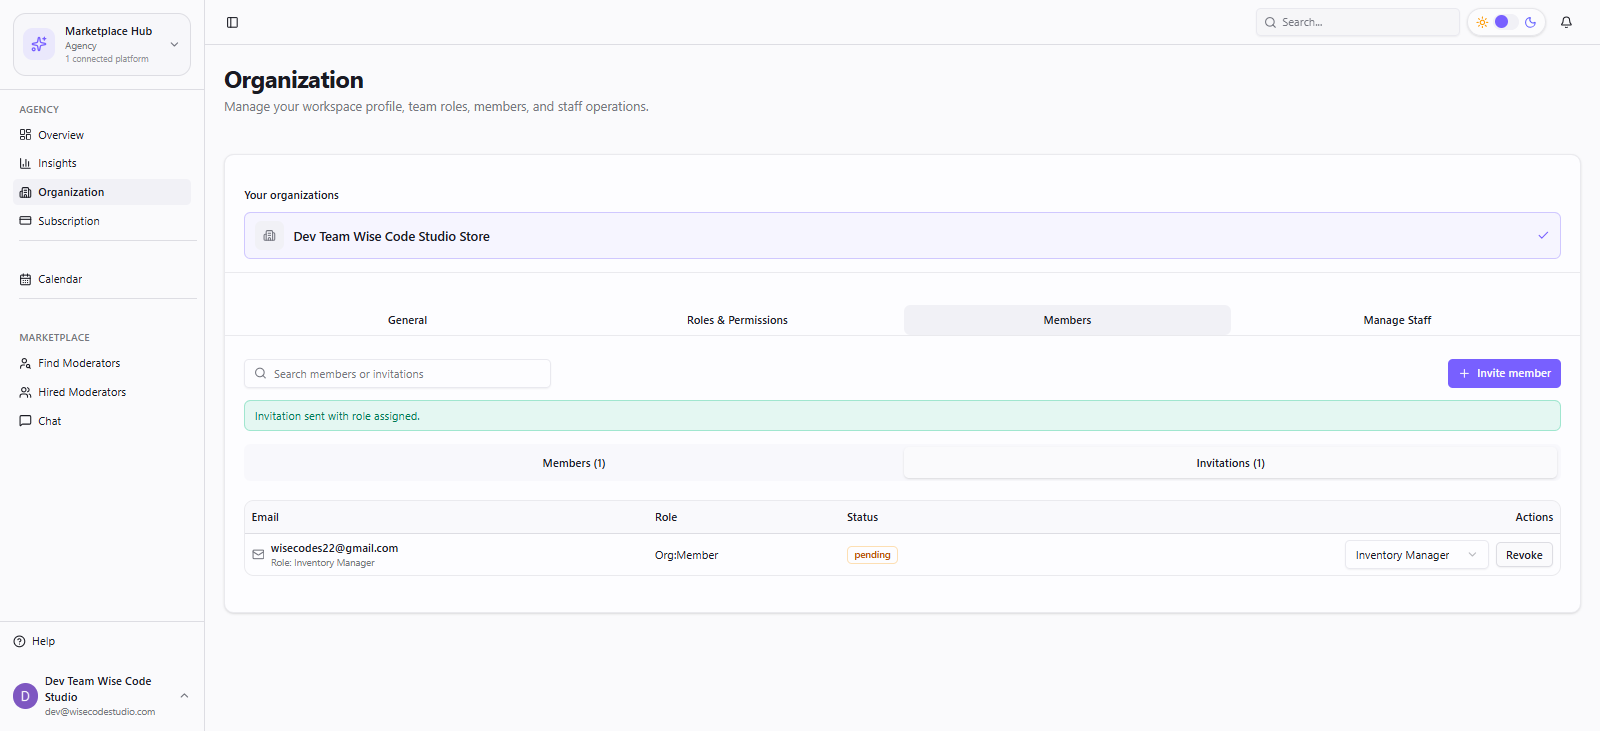Click building icon in organization selector

[x=269, y=236]
